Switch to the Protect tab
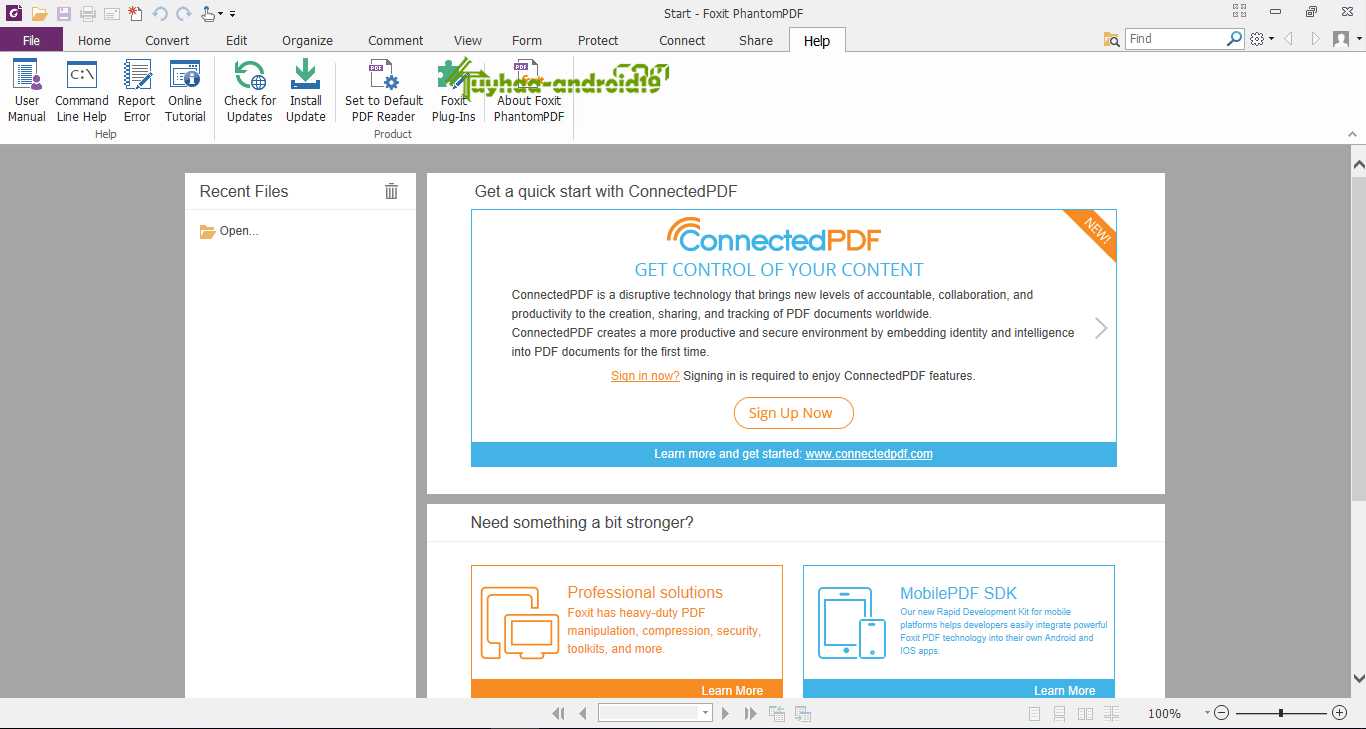Screen dimensions: 1366x729 tap(598, 40)
